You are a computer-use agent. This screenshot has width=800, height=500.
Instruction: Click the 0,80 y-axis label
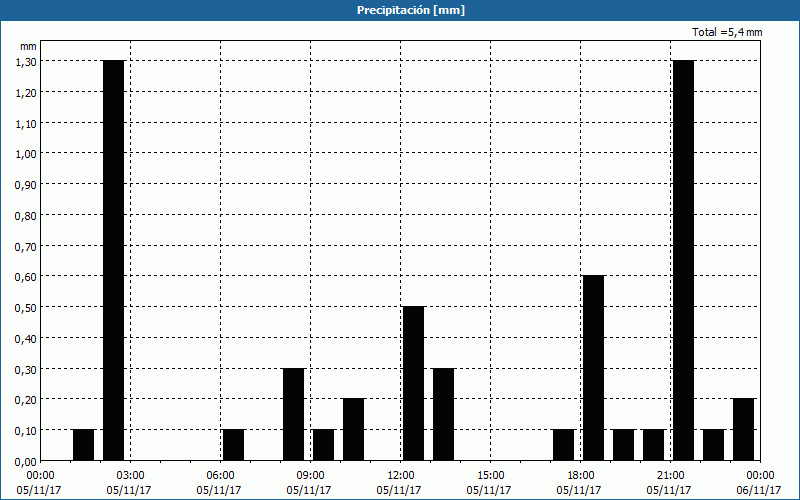point(26,215)
